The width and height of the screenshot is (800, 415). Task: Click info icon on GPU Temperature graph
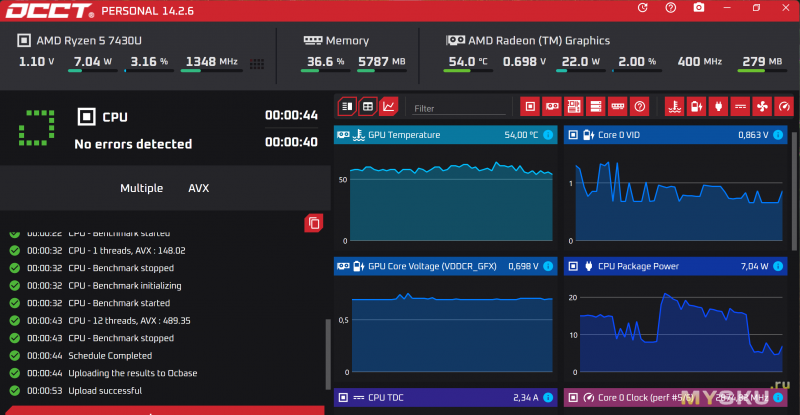[548, 135]
